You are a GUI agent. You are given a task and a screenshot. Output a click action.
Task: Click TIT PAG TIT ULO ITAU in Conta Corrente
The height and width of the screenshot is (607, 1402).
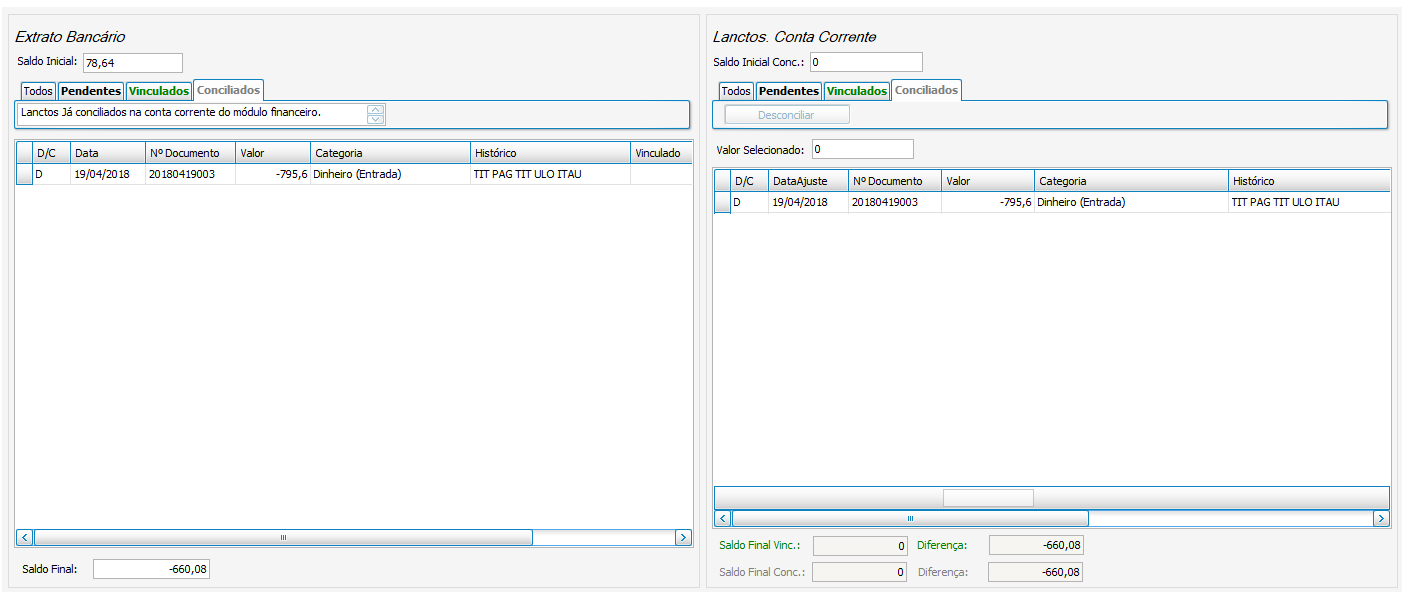[x=1286, y=202]
